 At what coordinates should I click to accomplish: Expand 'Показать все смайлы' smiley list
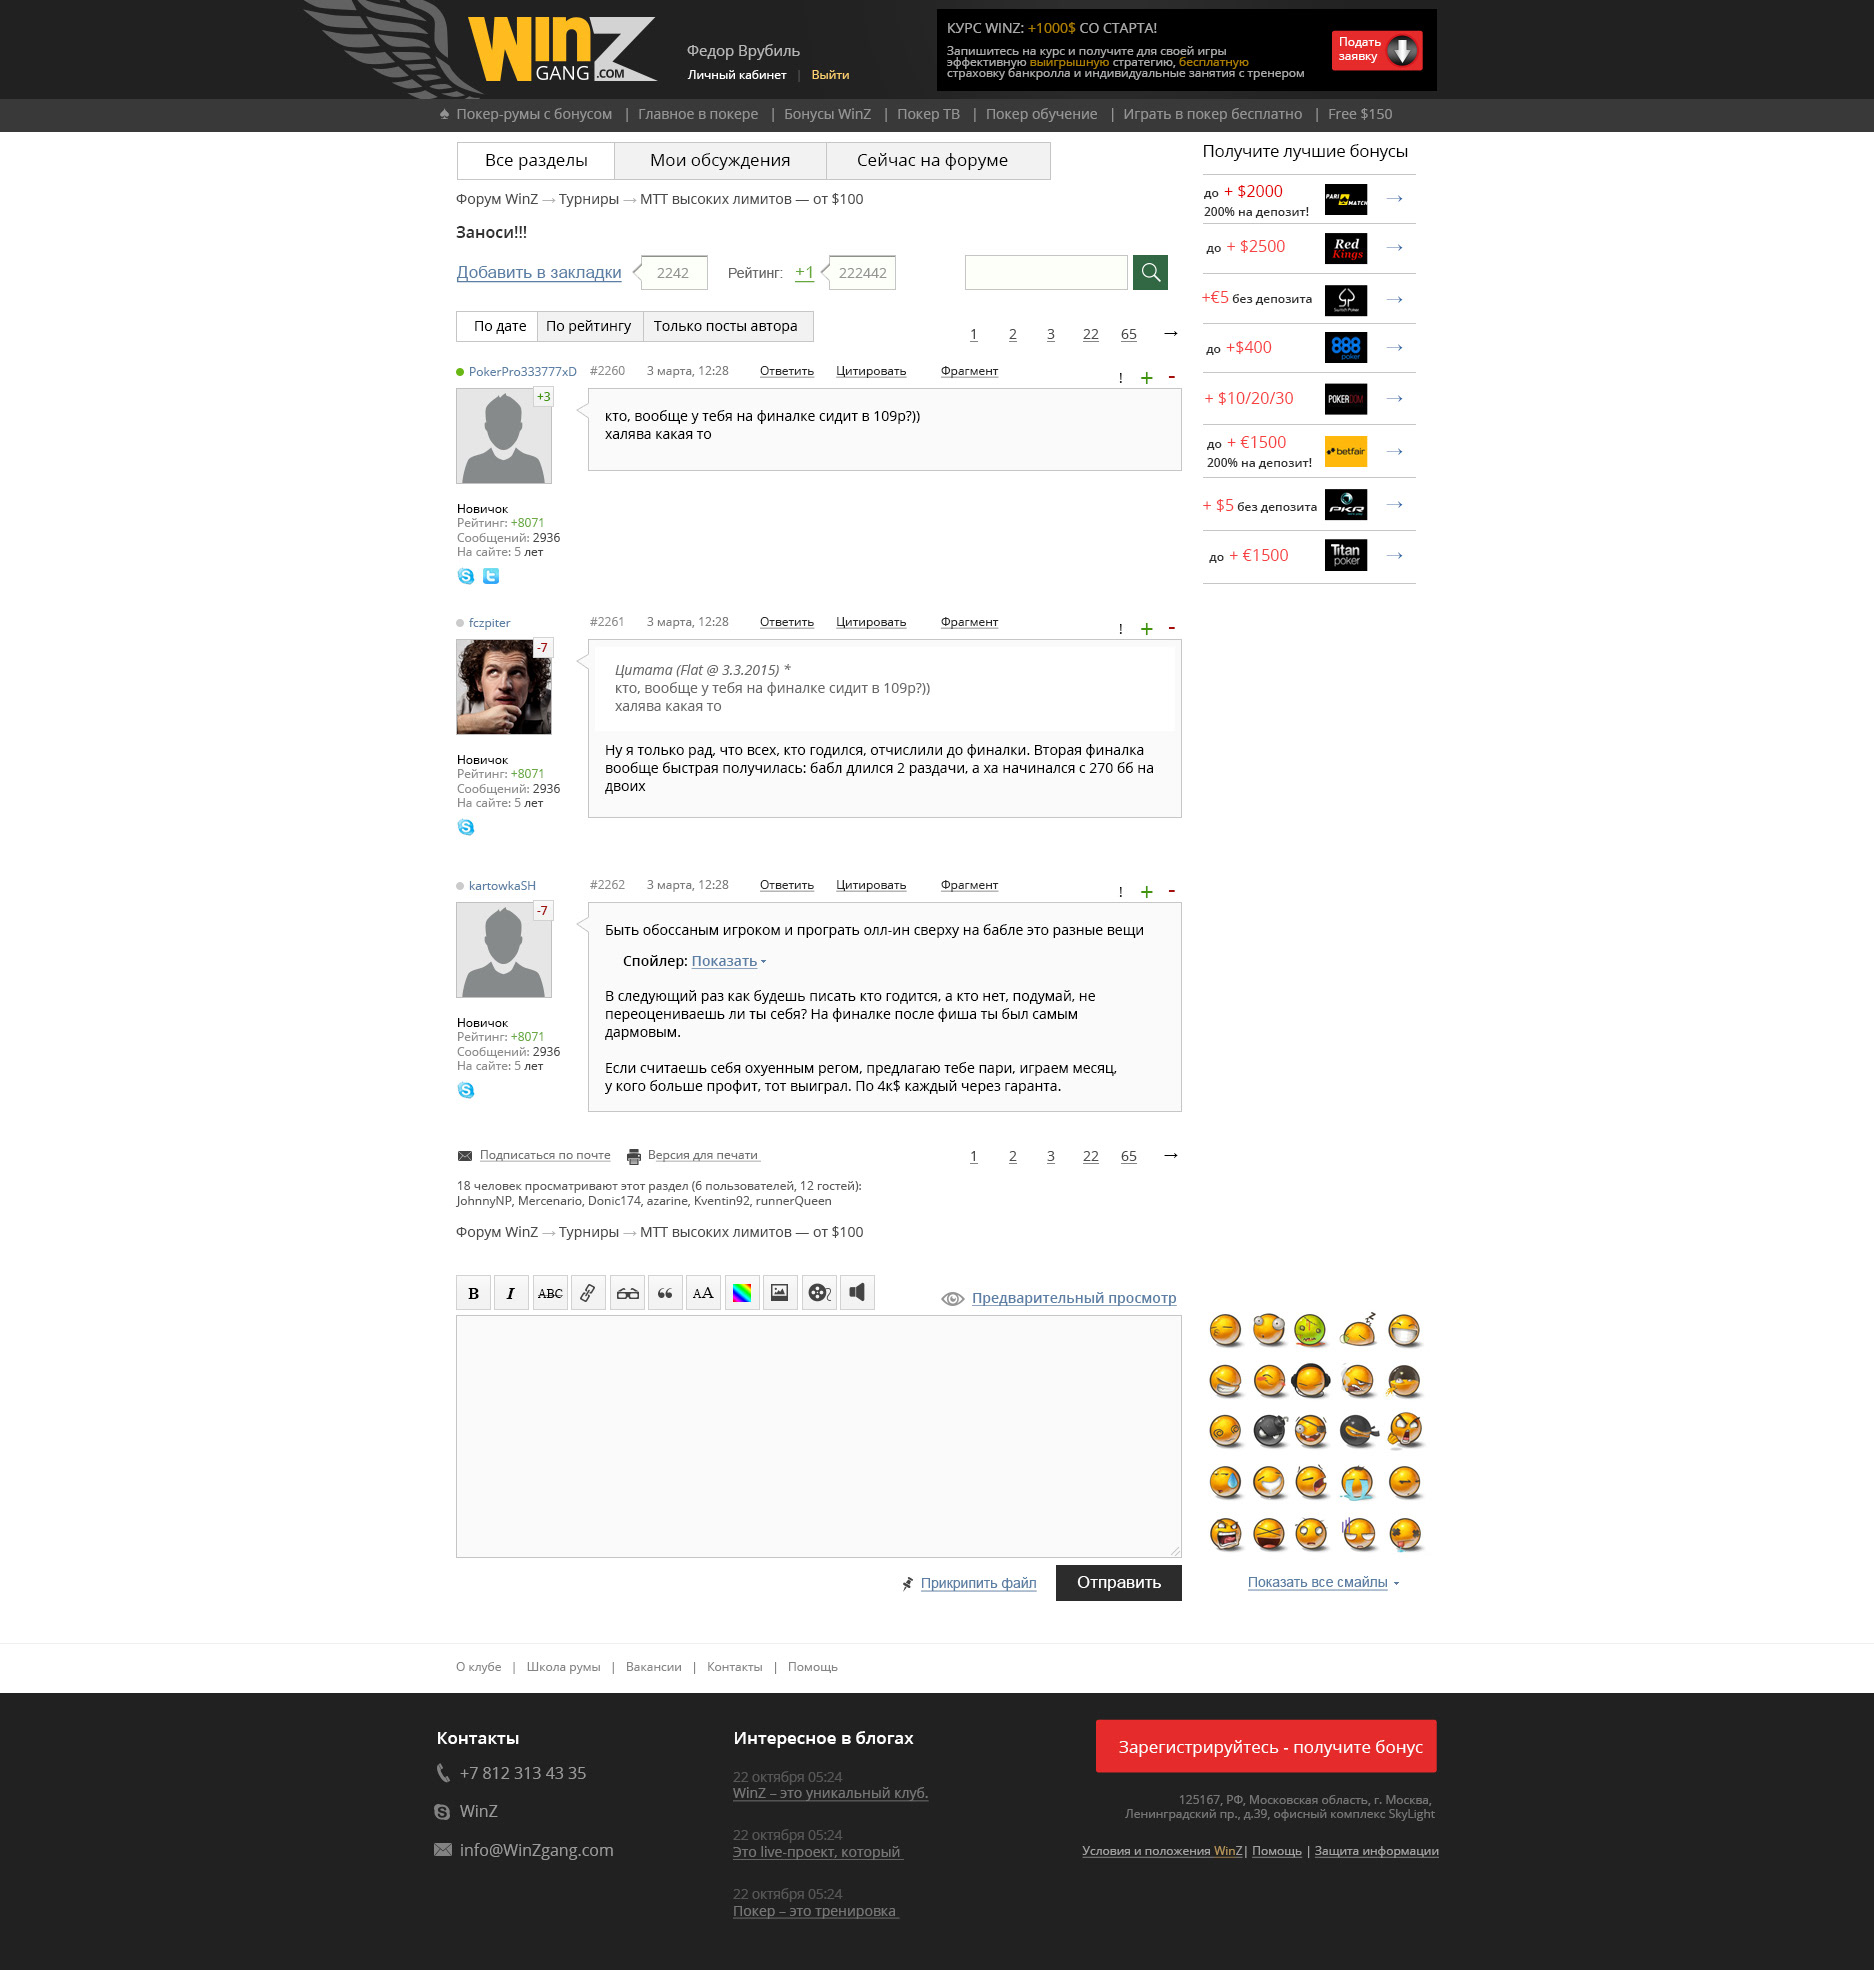pyautogui.click(x=1318, y=1582)
